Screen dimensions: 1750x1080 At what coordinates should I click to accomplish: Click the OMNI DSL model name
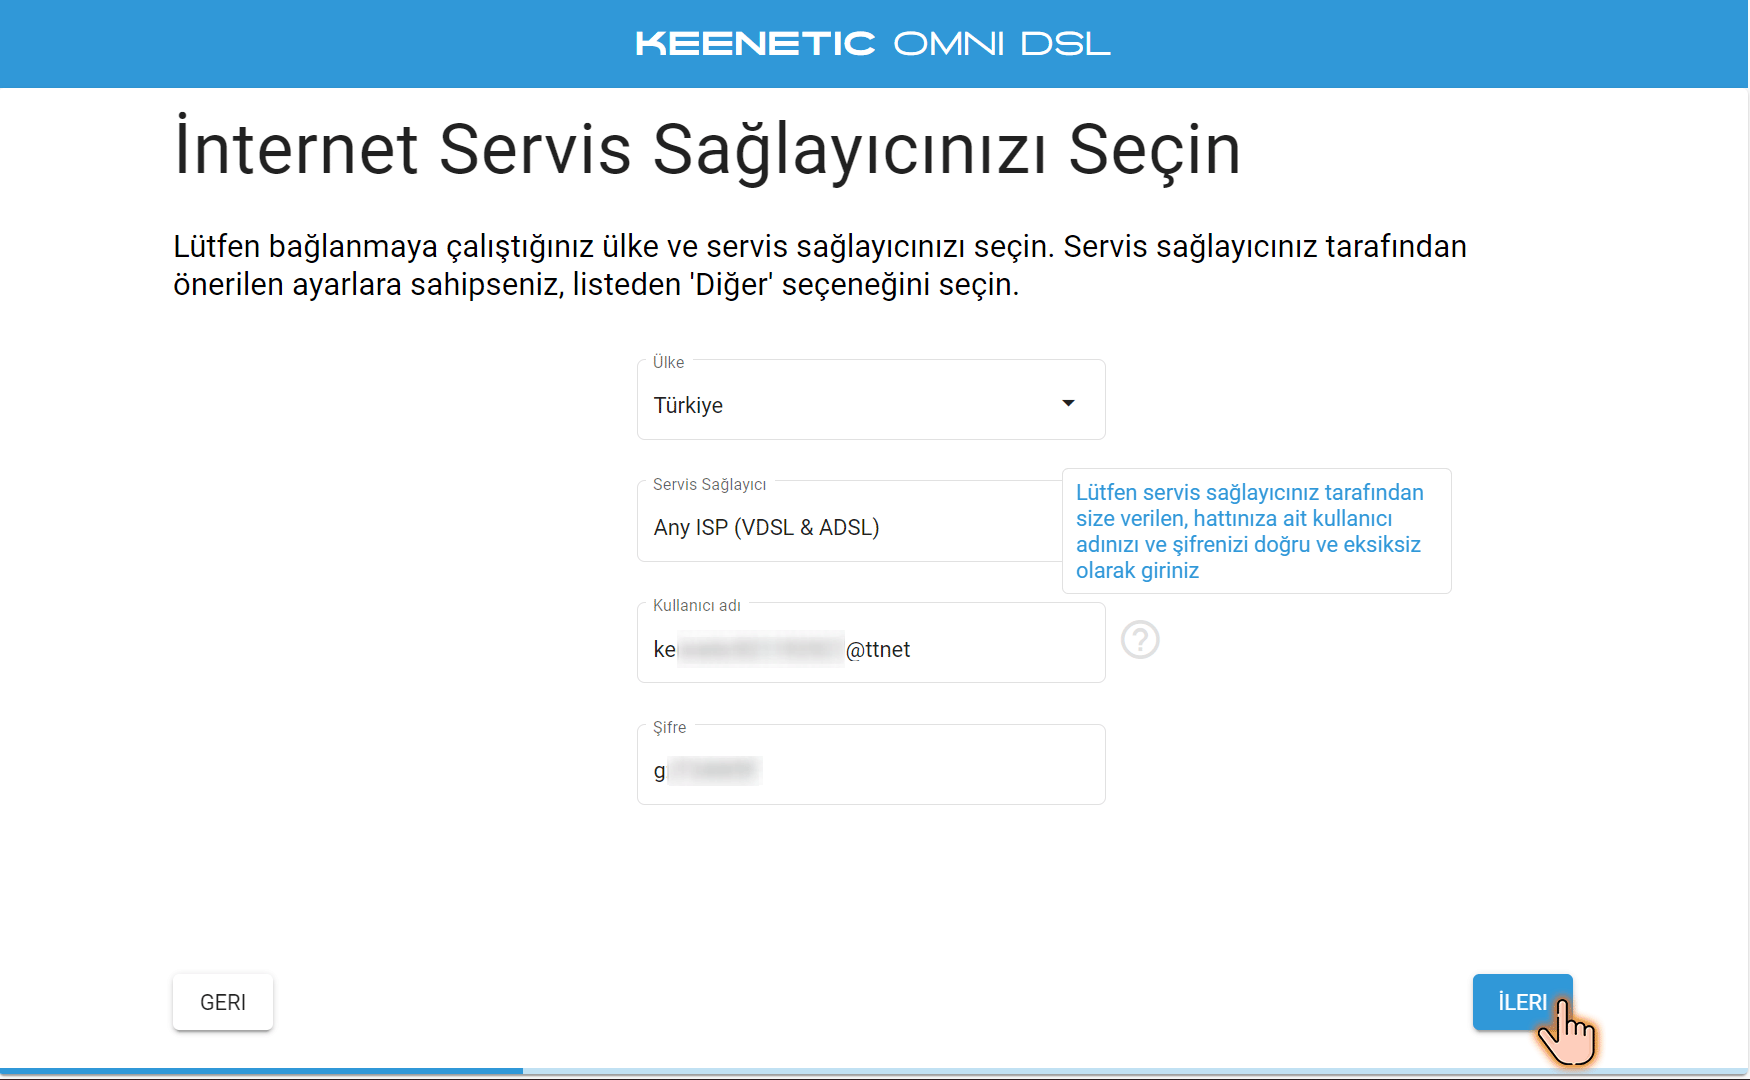1001,44
